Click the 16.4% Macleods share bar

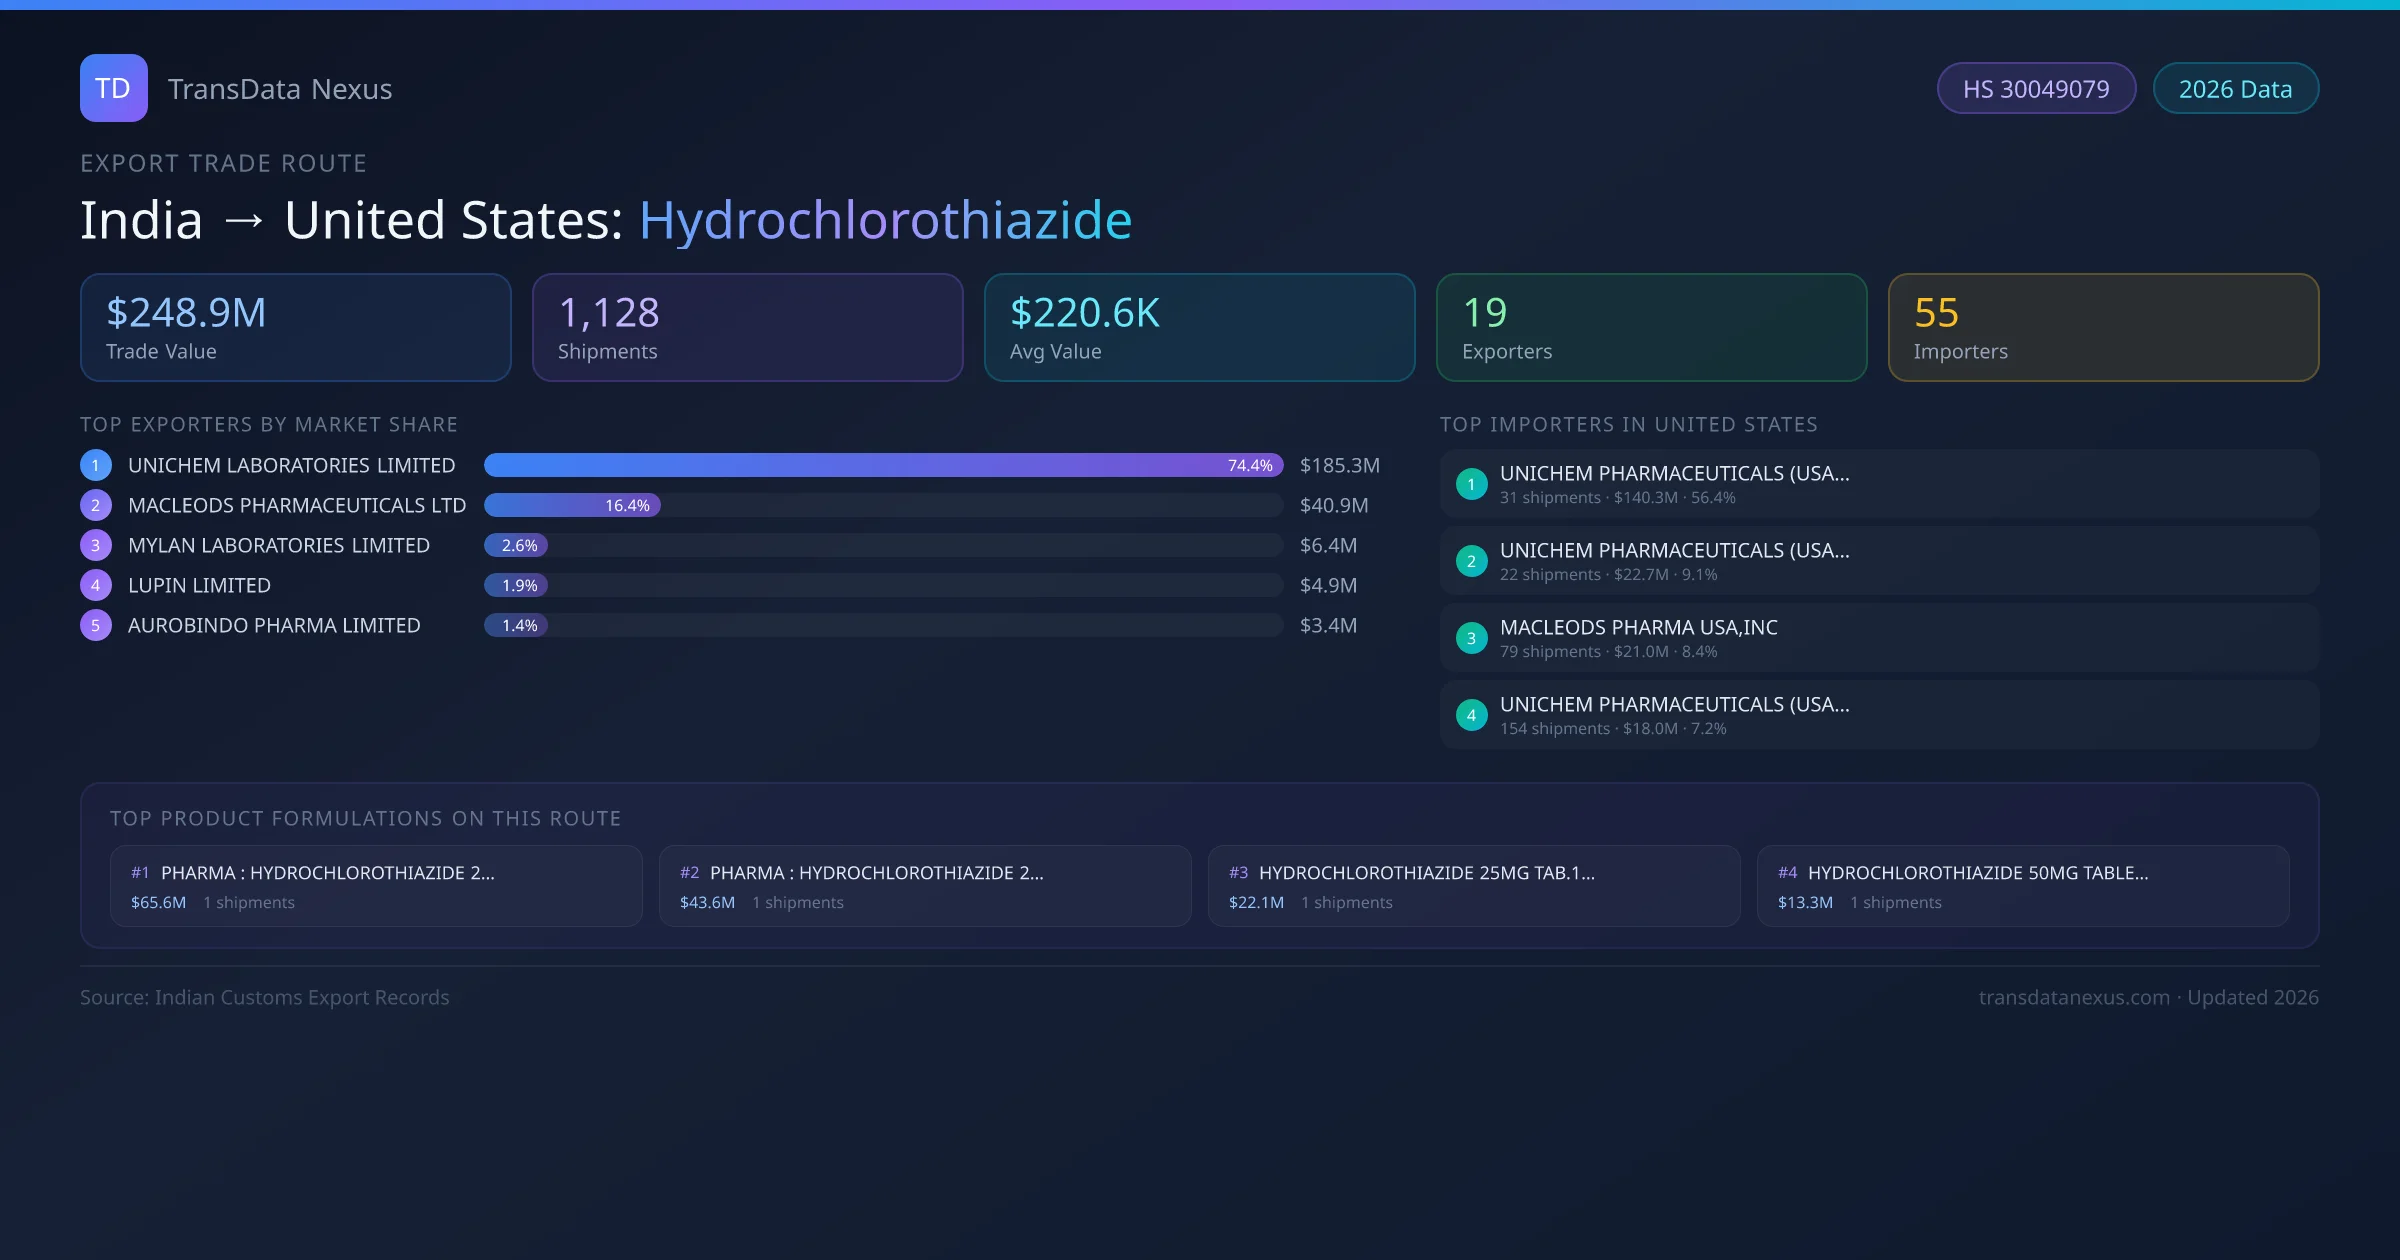tap(572, 505)
